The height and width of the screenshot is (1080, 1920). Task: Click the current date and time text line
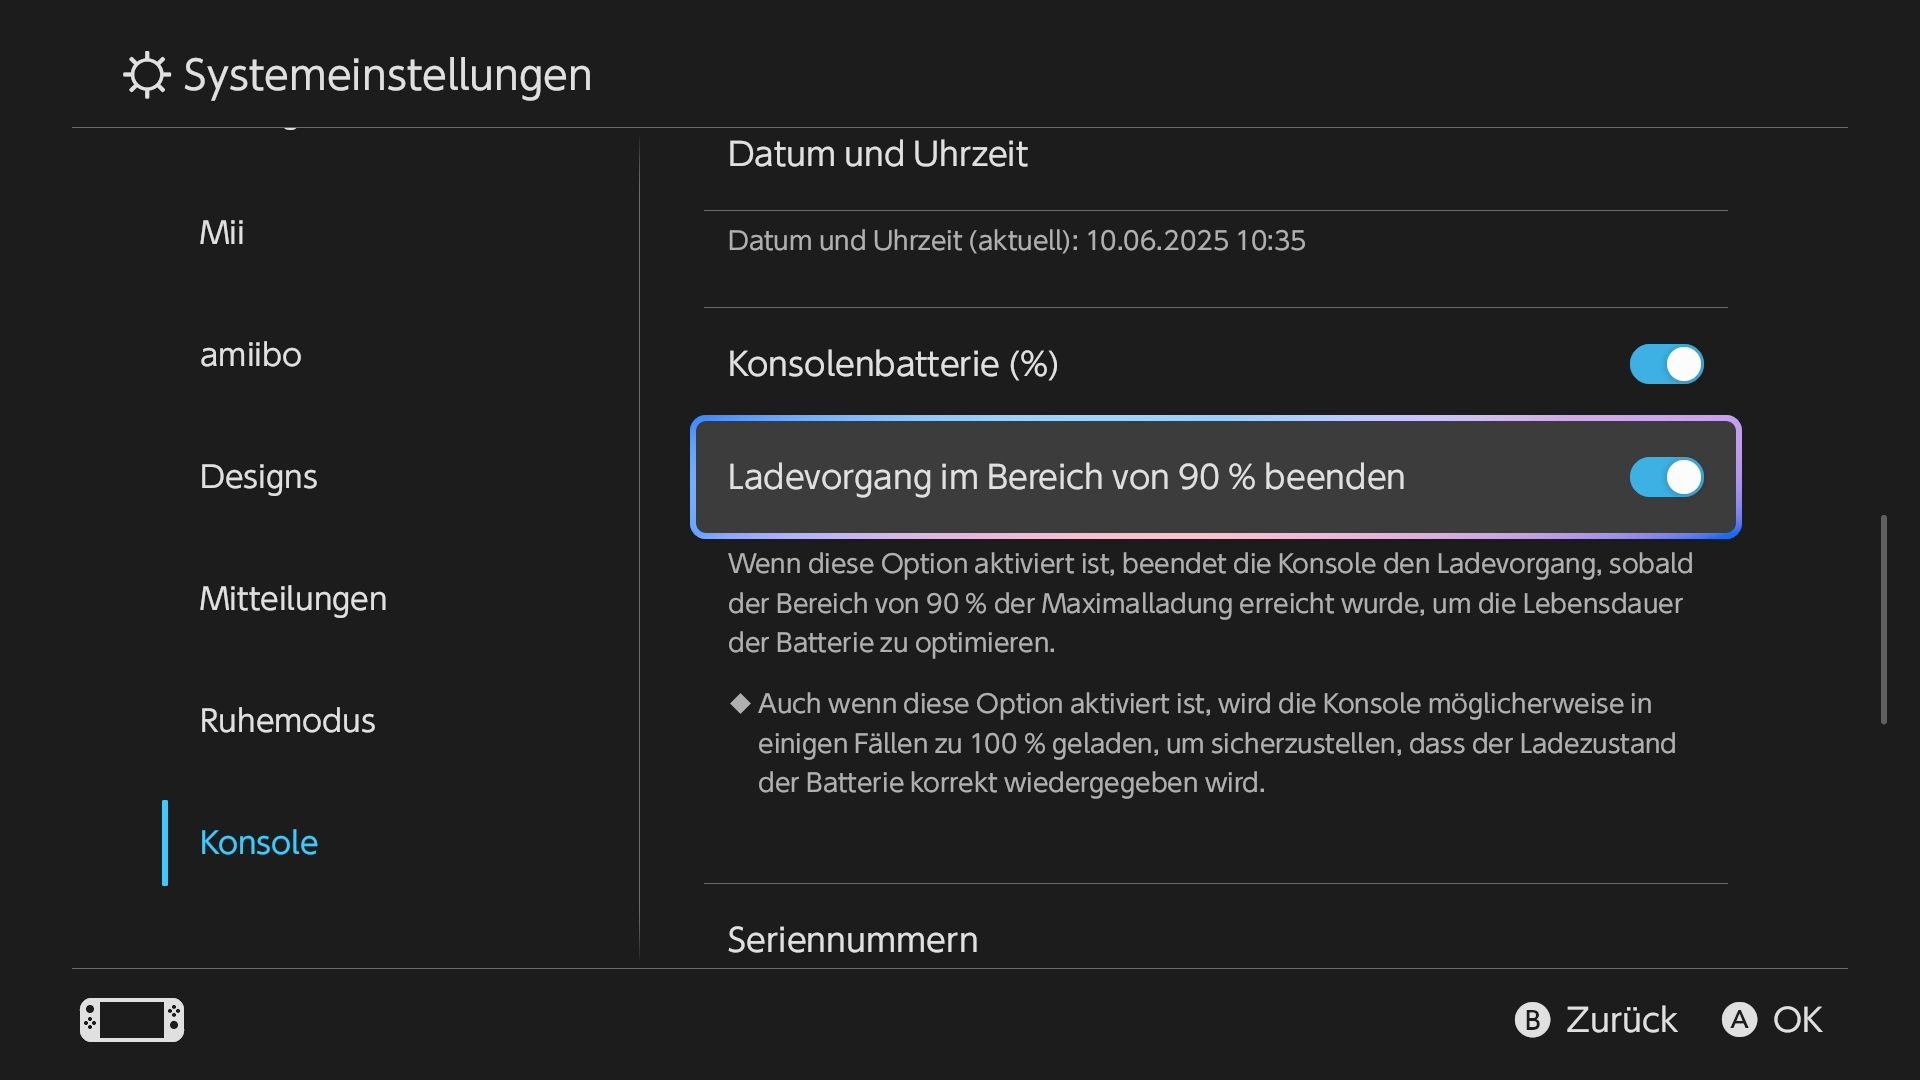(x=1016, y=241)
